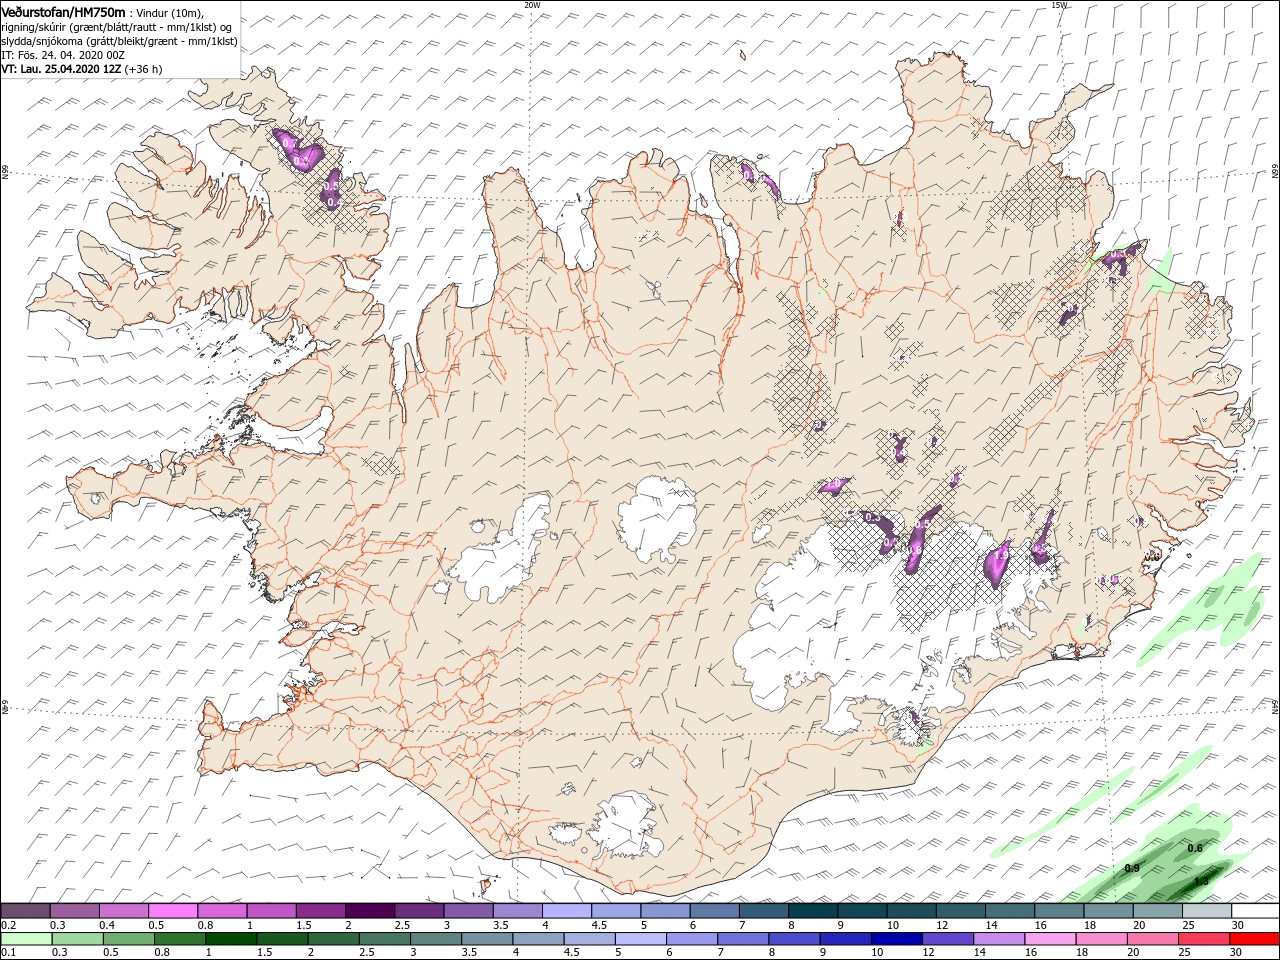
Task: Select the dark teal snow swatch between 8 and 9
Action: (x=813, y=911)
